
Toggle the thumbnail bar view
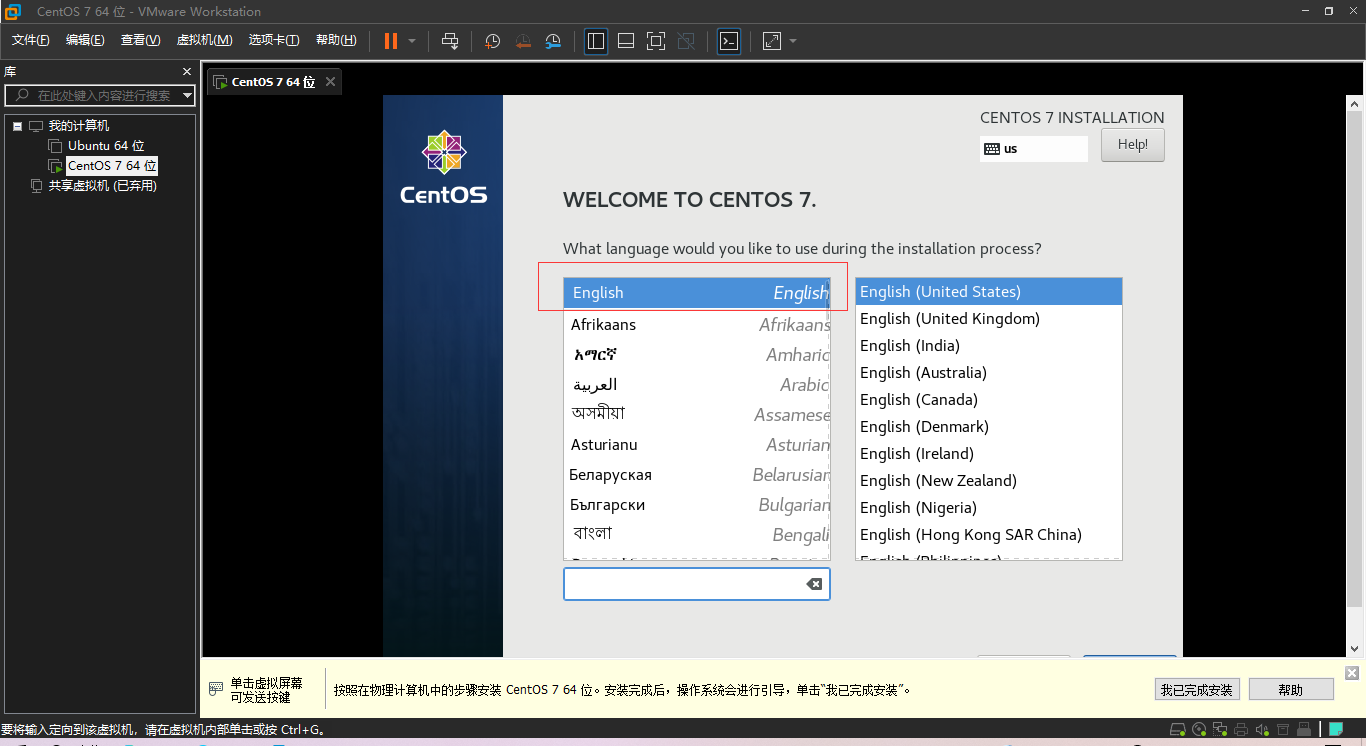[x=626, y=41]
